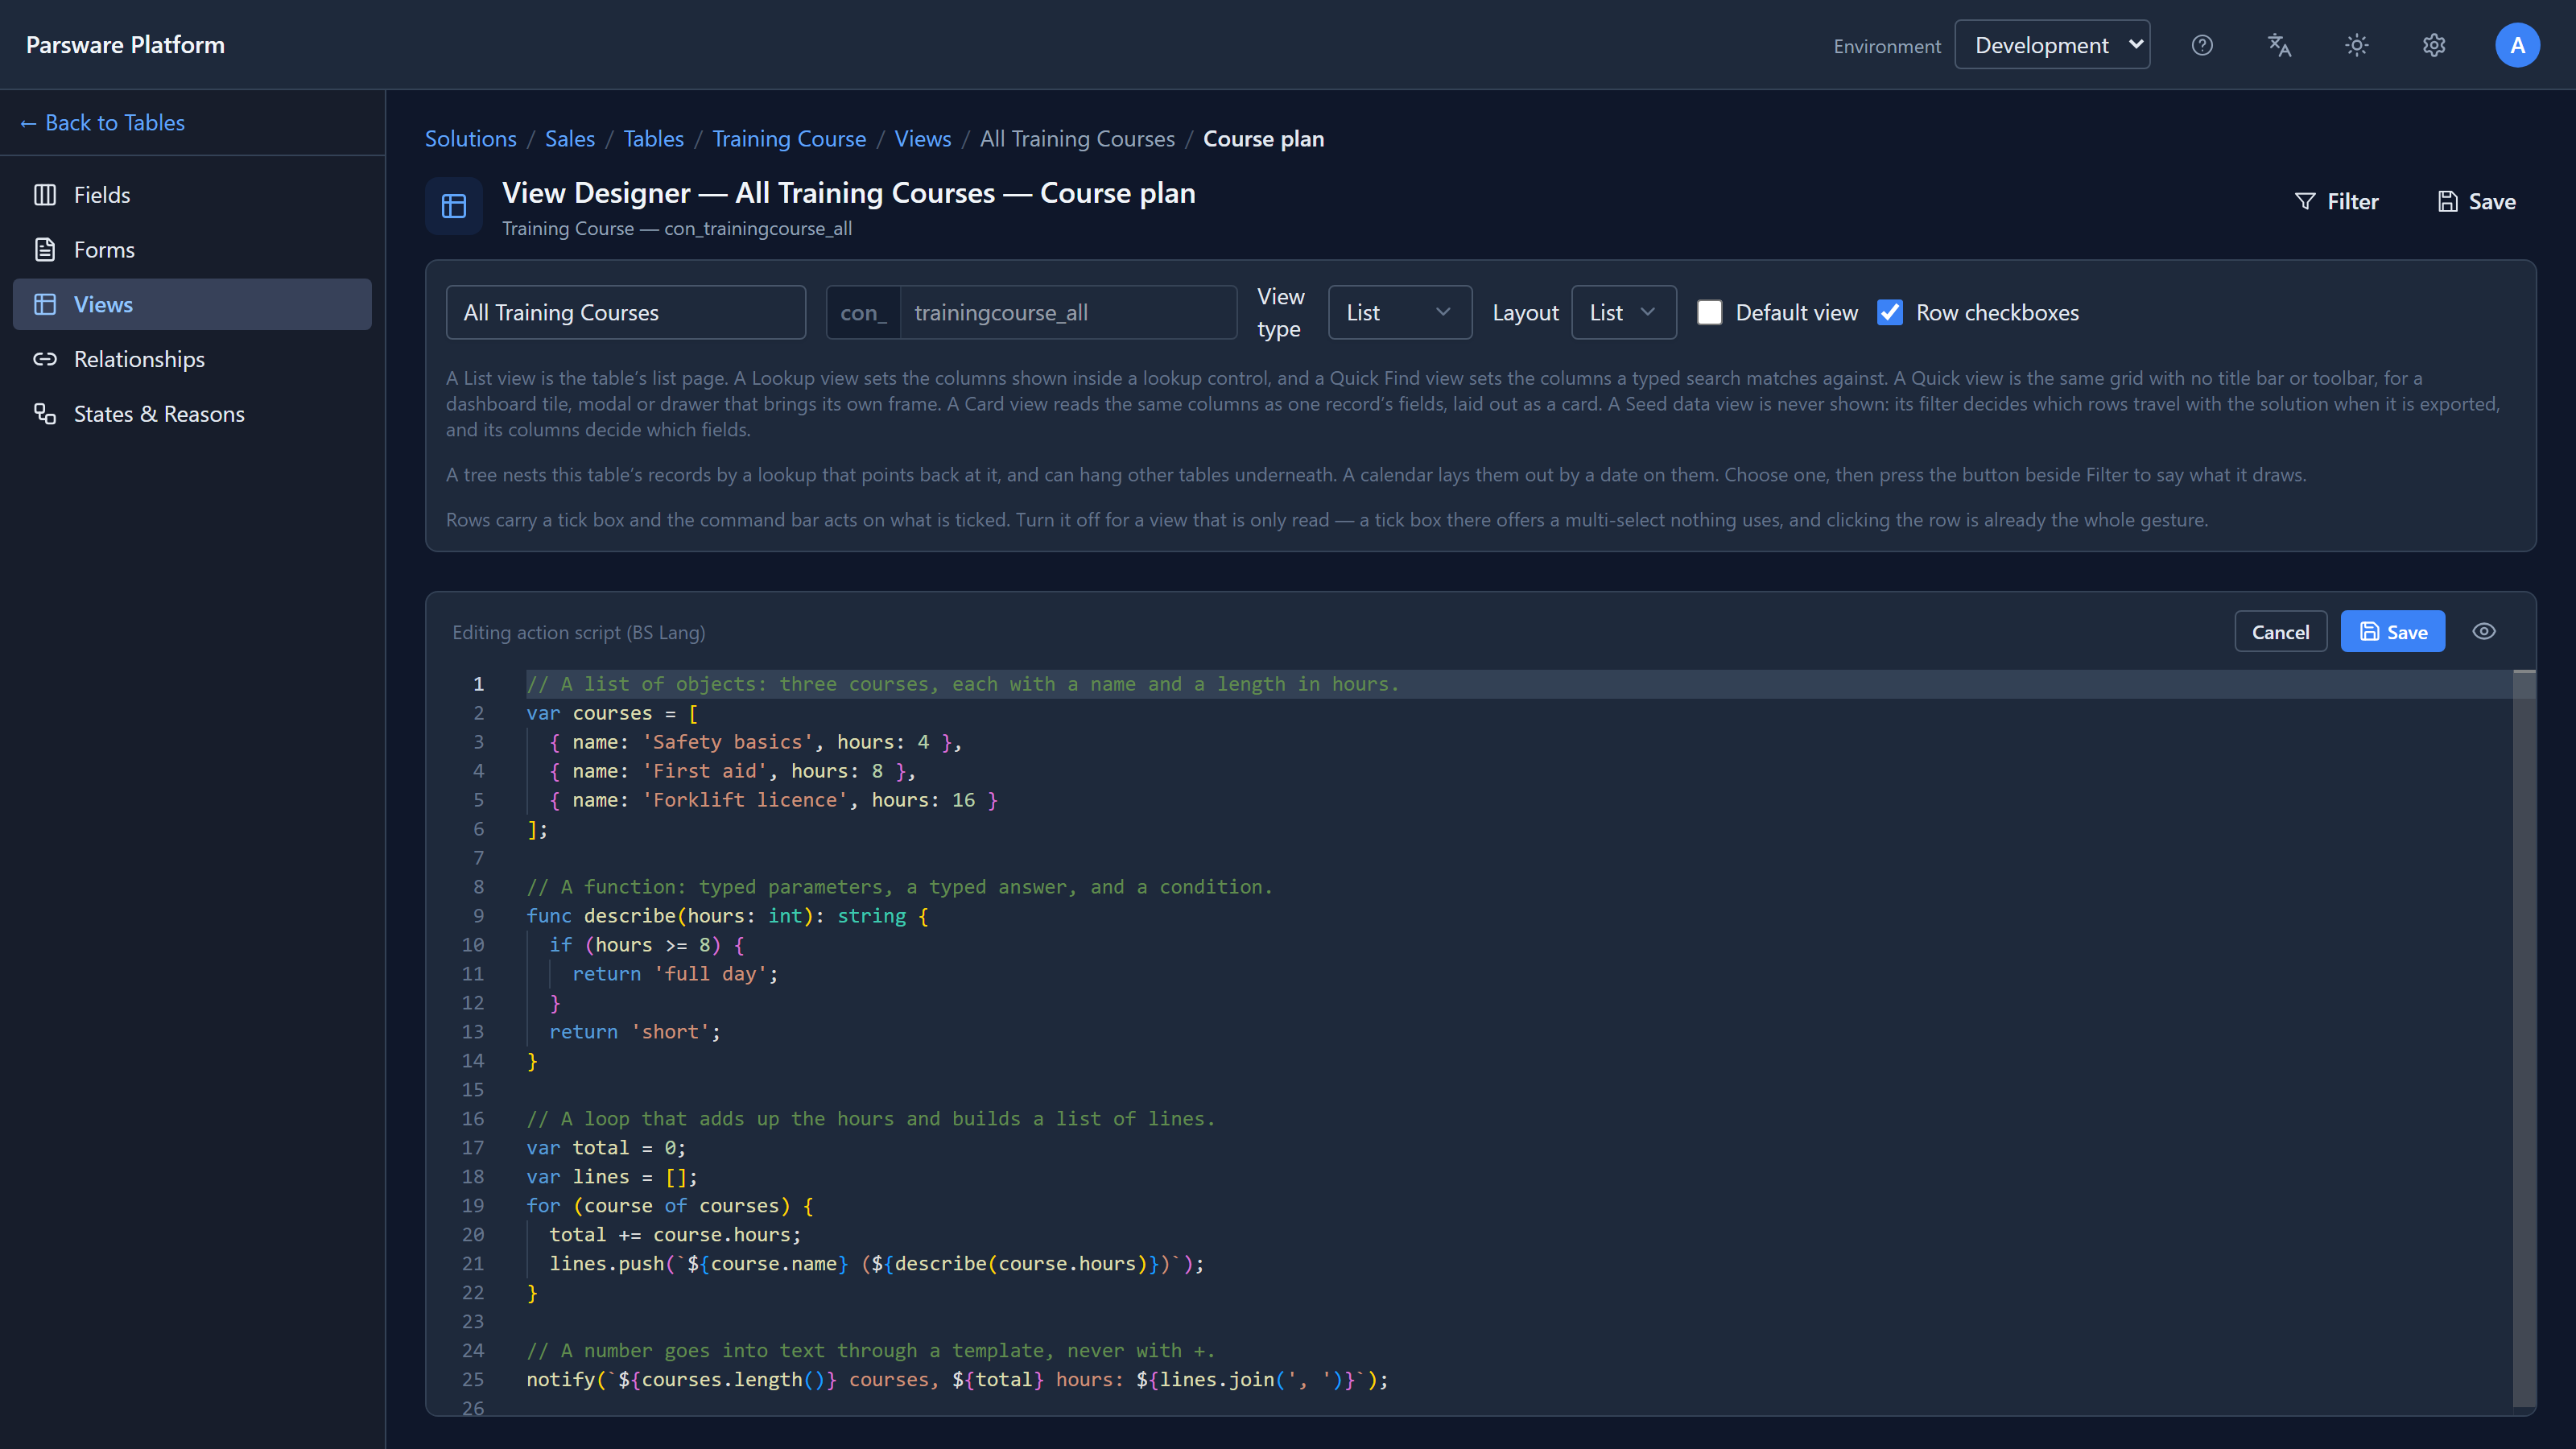Toggle the script preview eye icon

(x=2484, y=631)
